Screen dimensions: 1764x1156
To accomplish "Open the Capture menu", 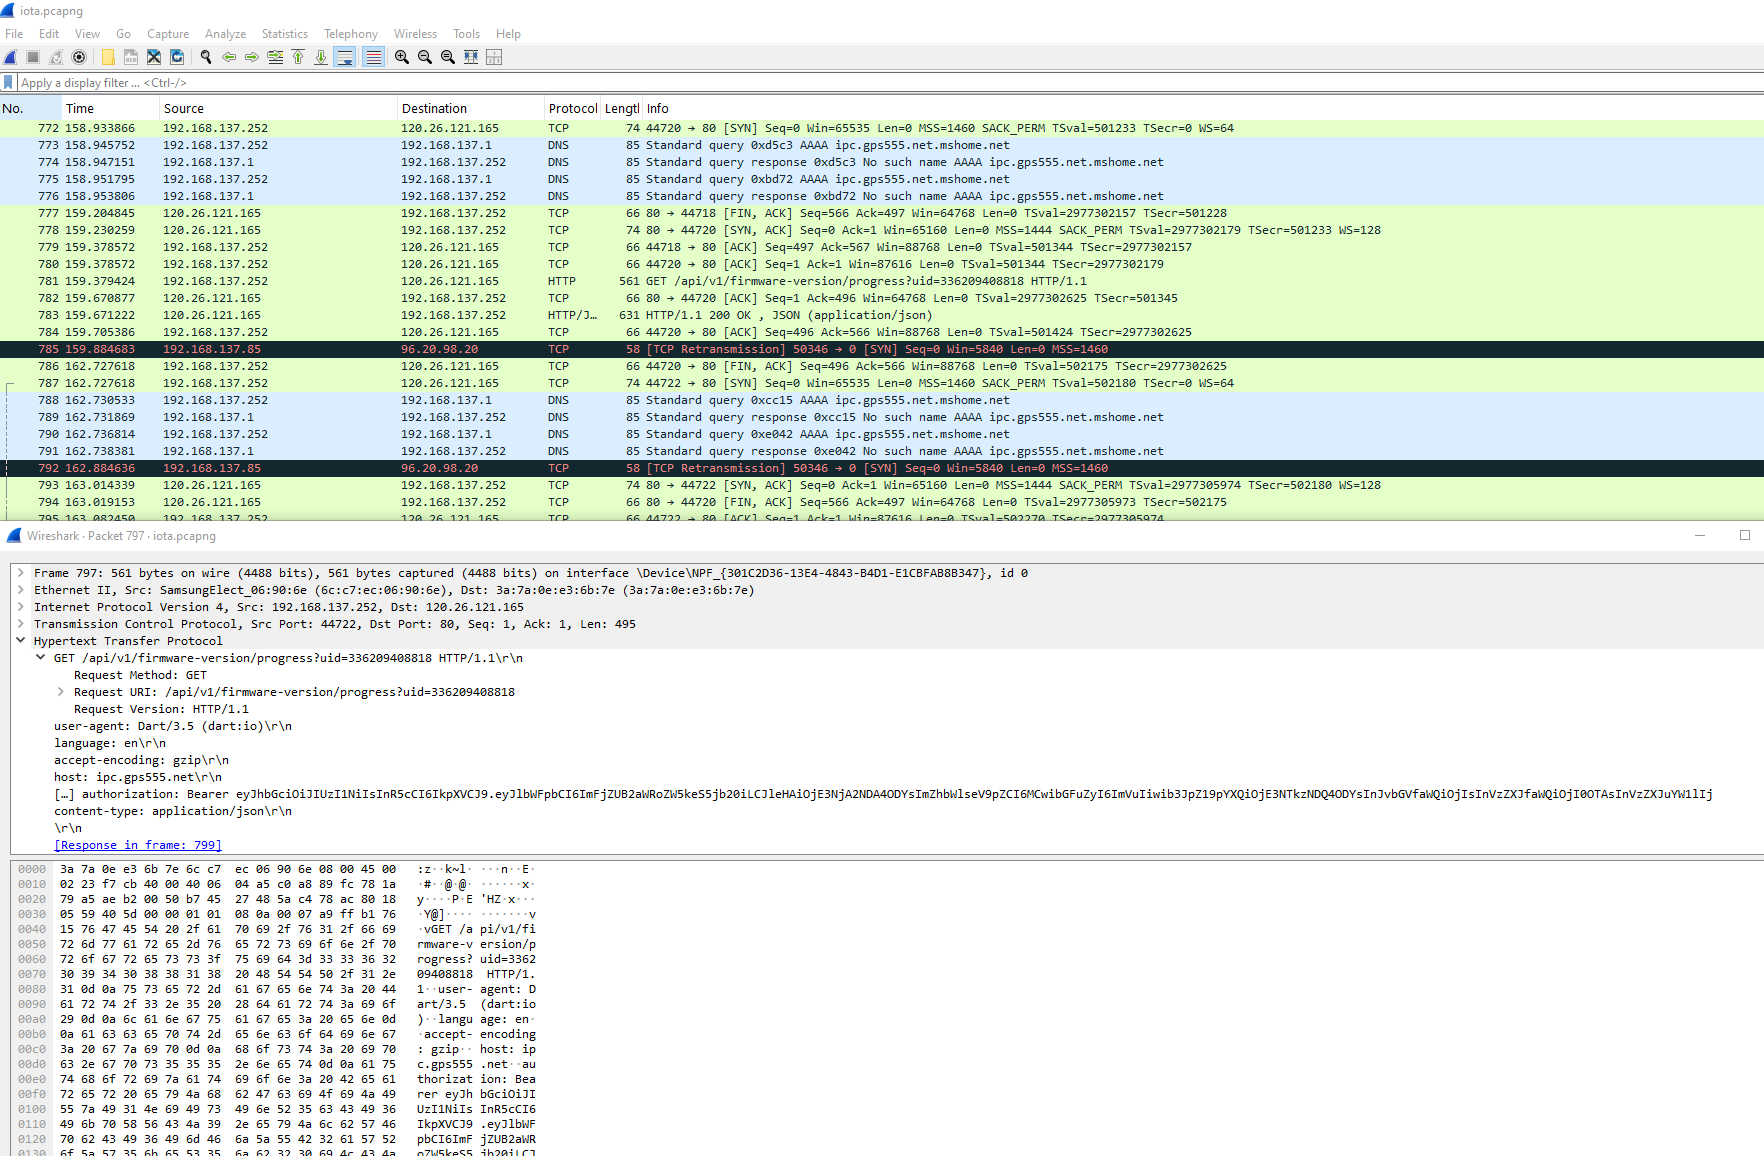I will click(168, 34).
